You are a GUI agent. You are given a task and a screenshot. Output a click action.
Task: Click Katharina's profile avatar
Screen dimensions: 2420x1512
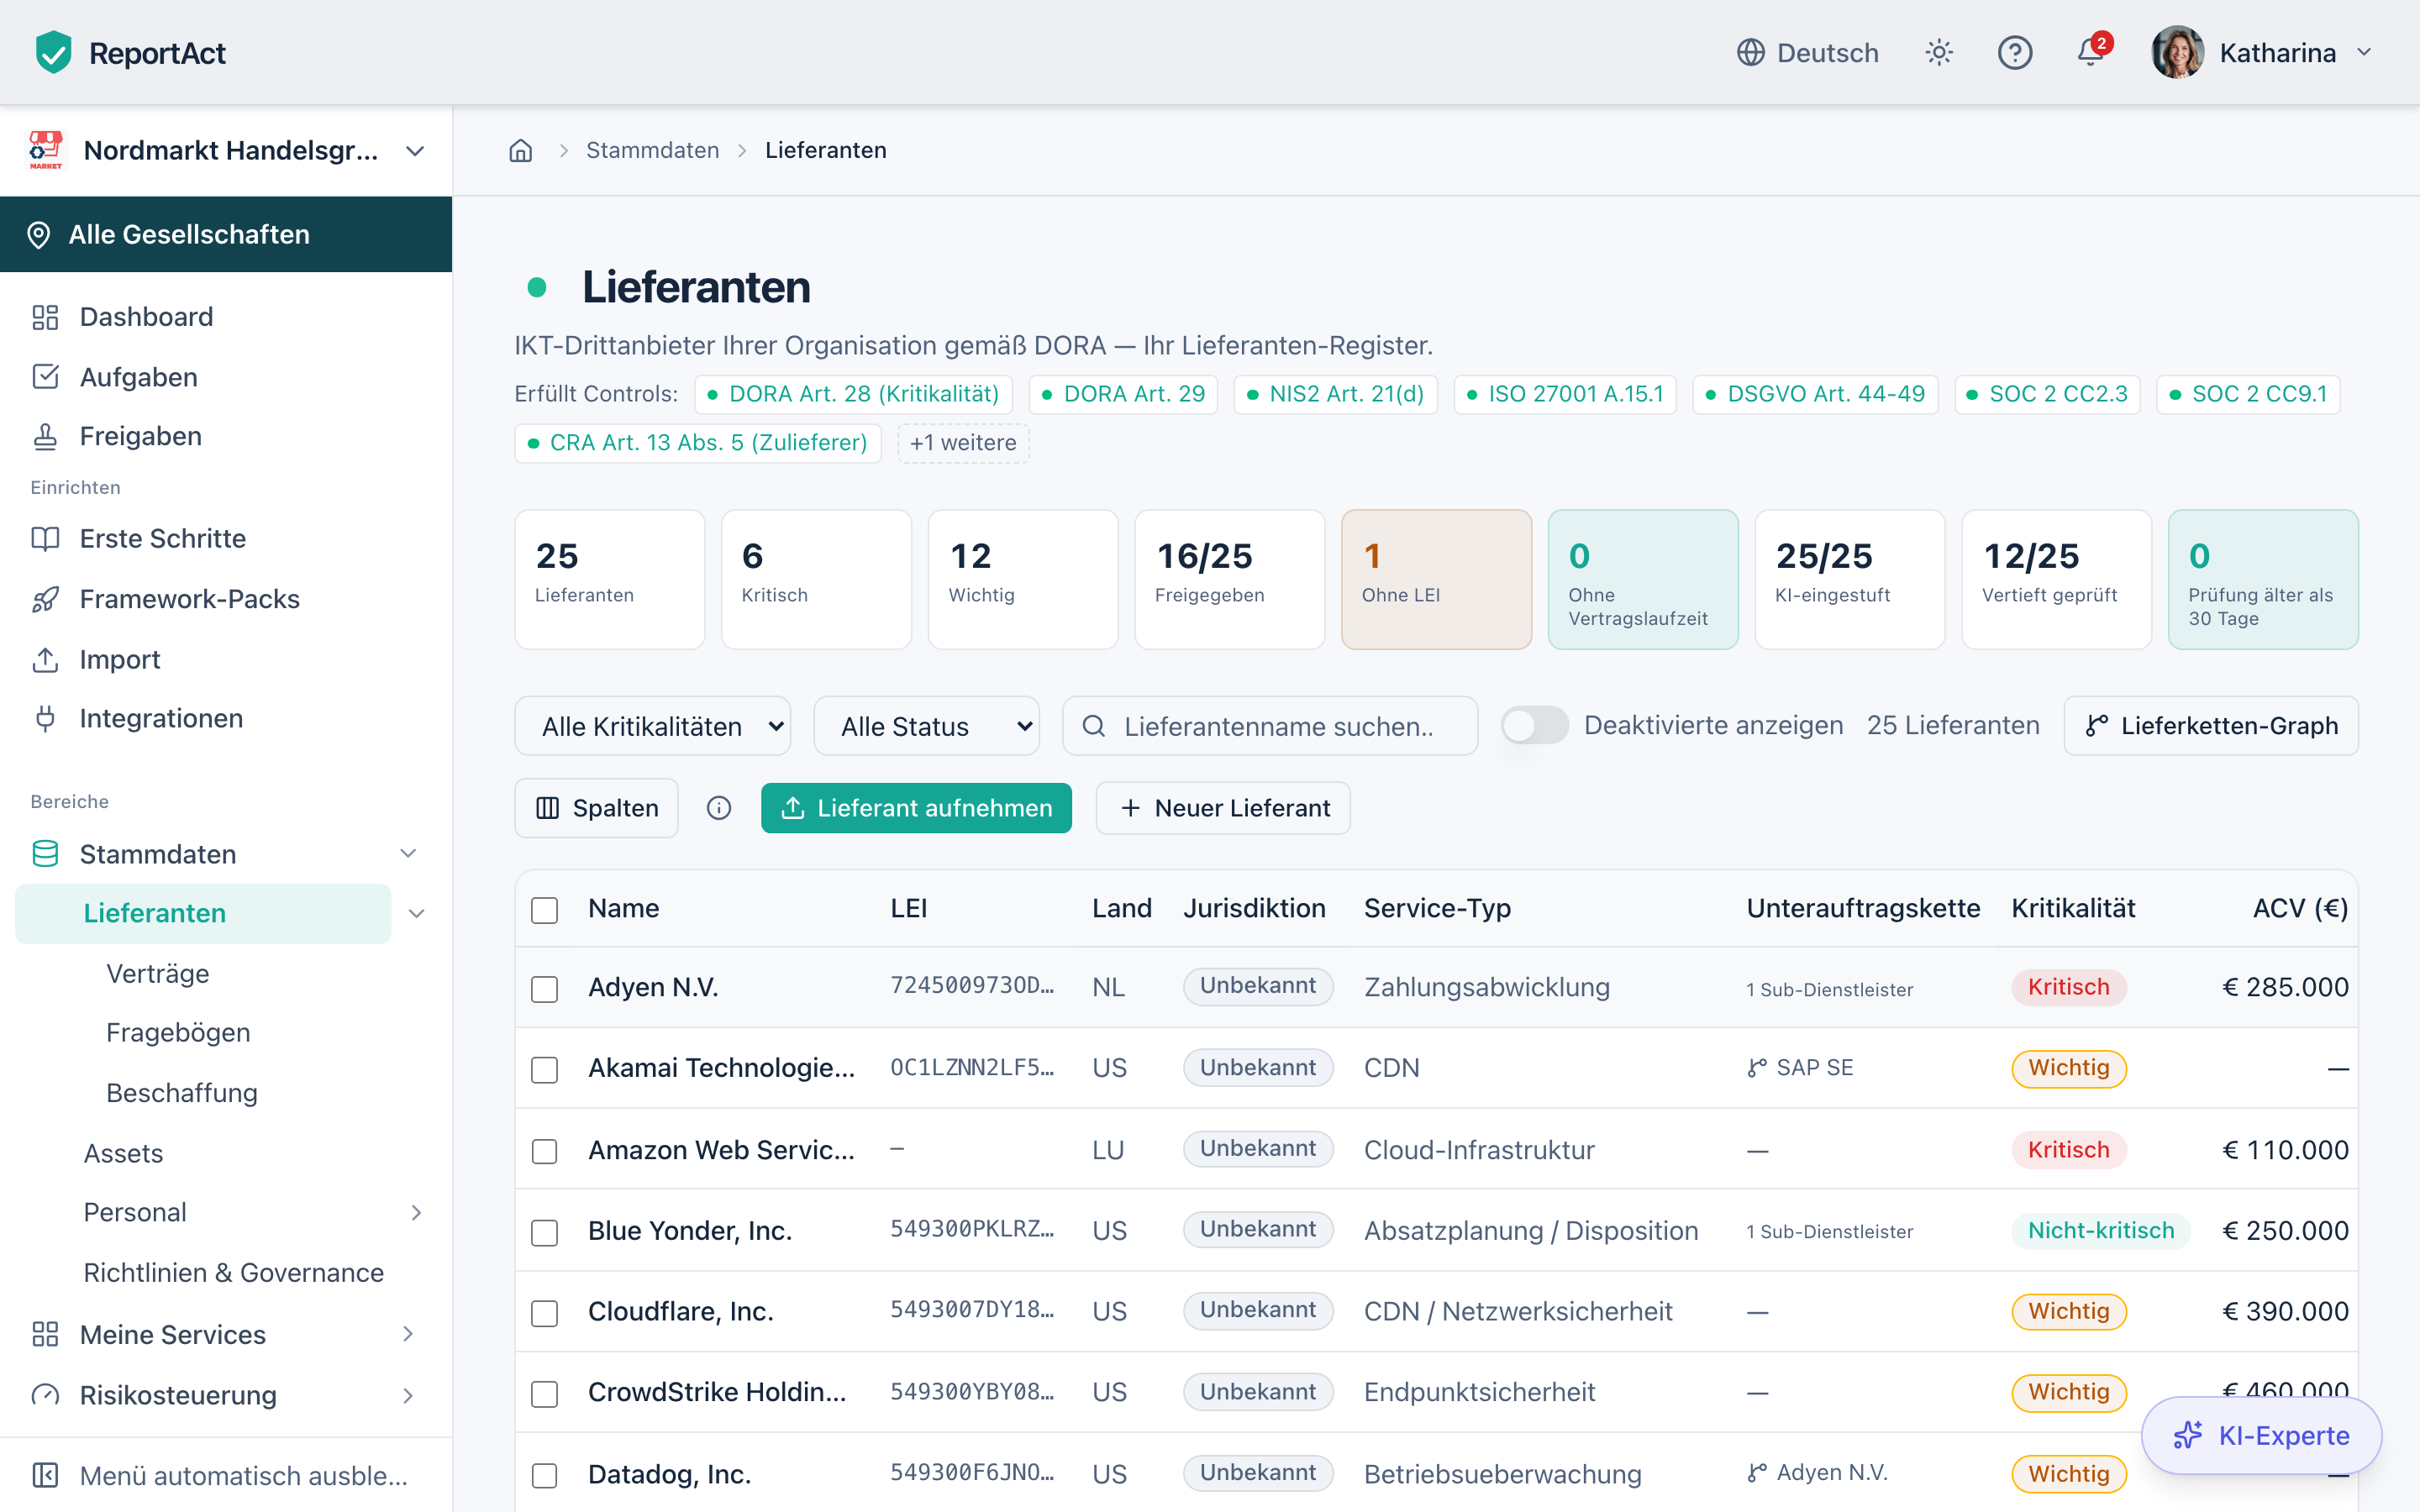2178,52
